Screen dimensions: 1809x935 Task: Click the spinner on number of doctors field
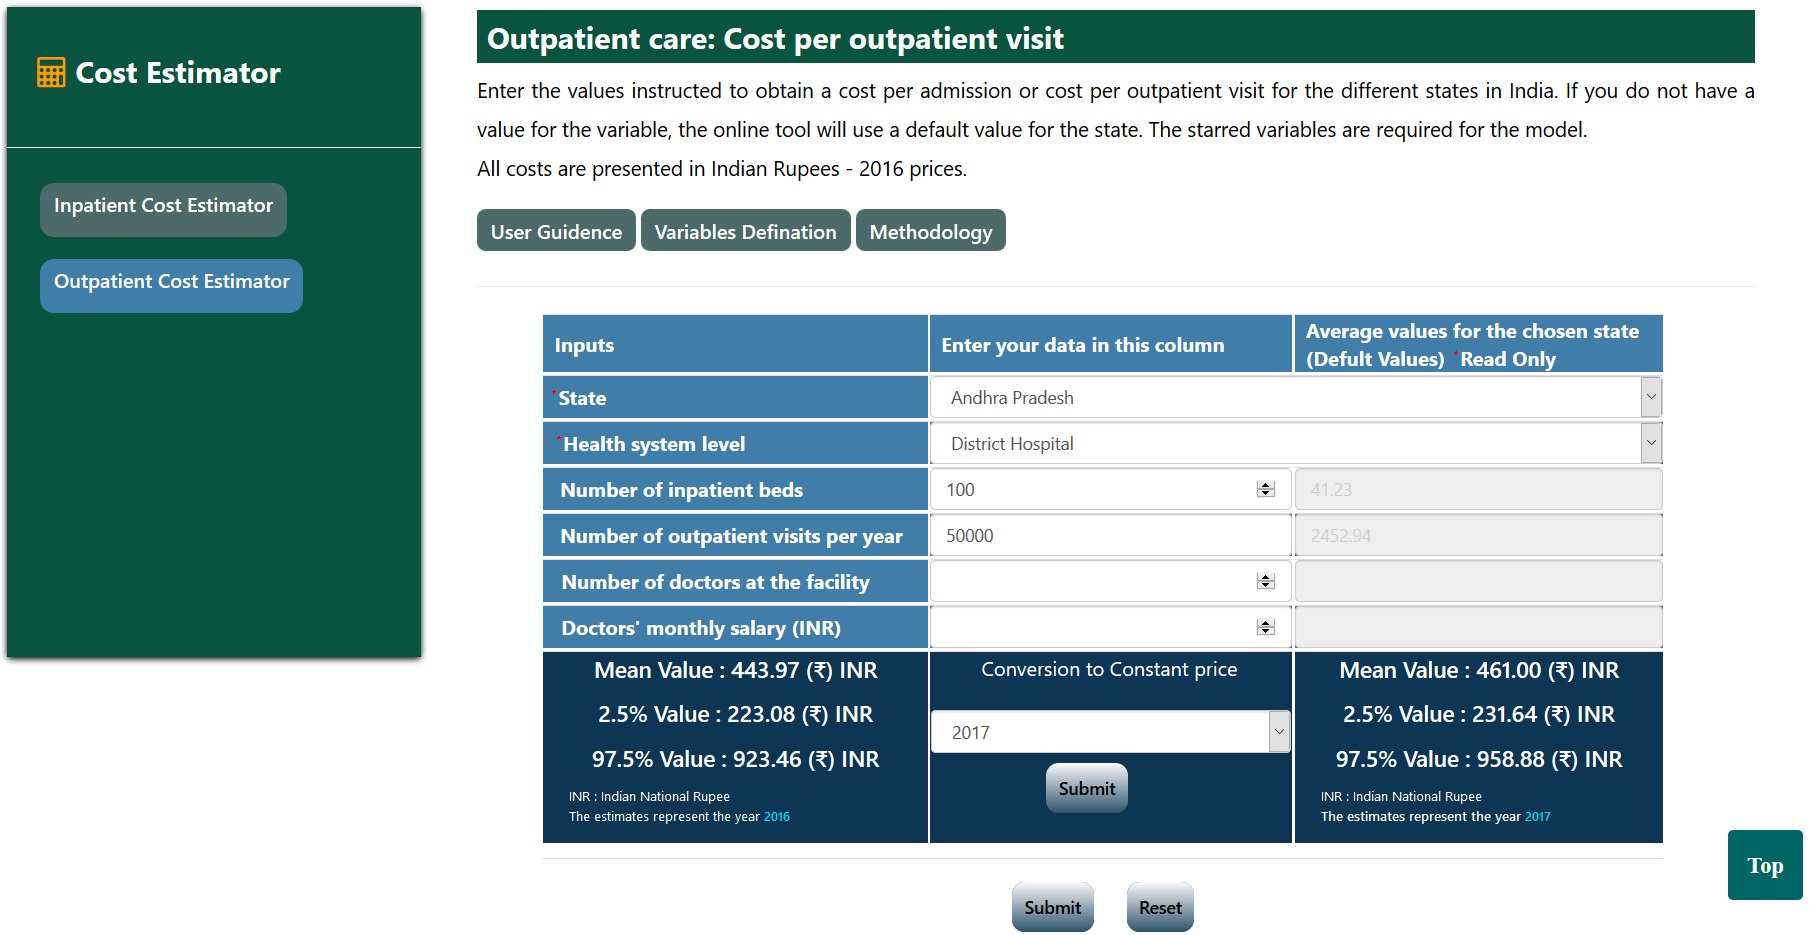(x=1266, y=582)
